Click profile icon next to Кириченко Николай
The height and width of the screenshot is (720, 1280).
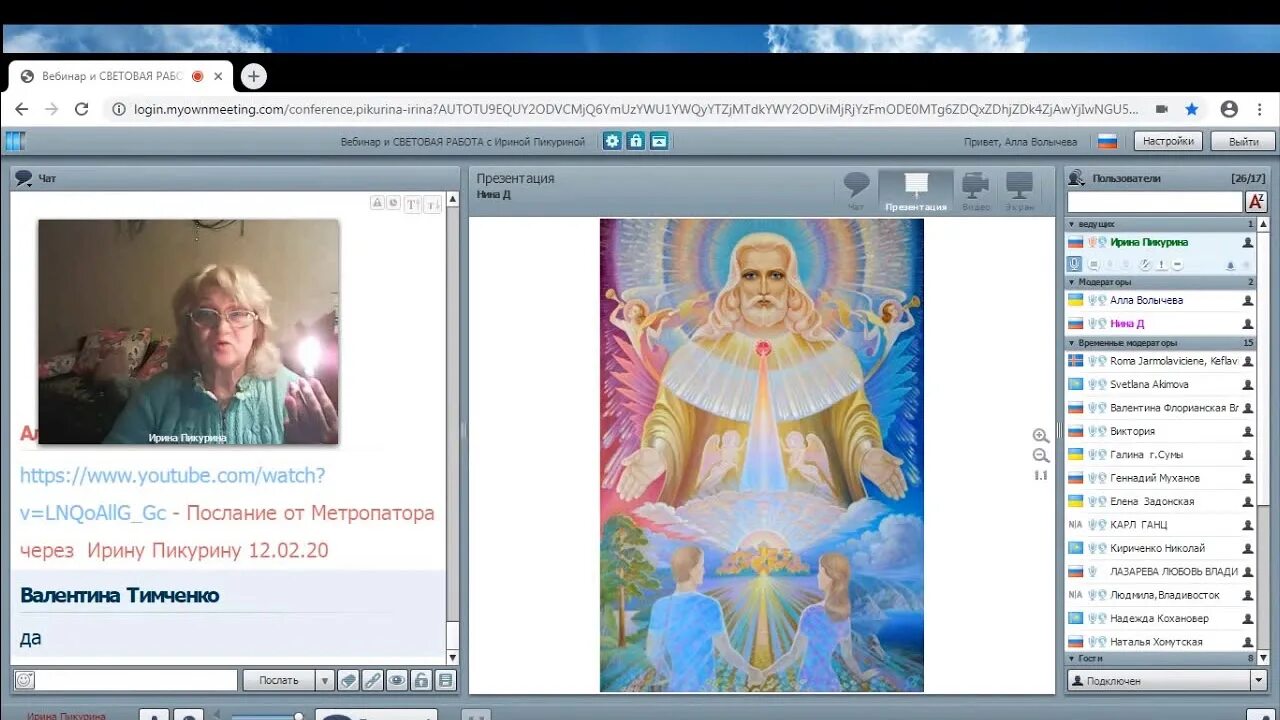pos(1247,548)
